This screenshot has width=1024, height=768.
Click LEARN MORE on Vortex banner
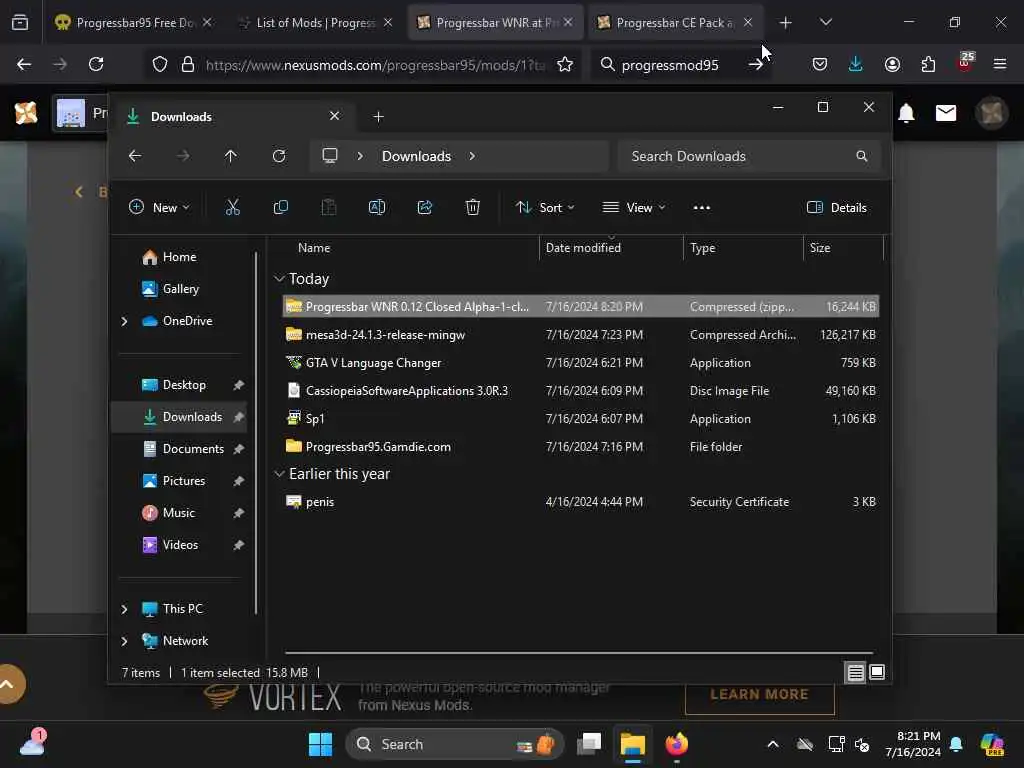[760, 694]
